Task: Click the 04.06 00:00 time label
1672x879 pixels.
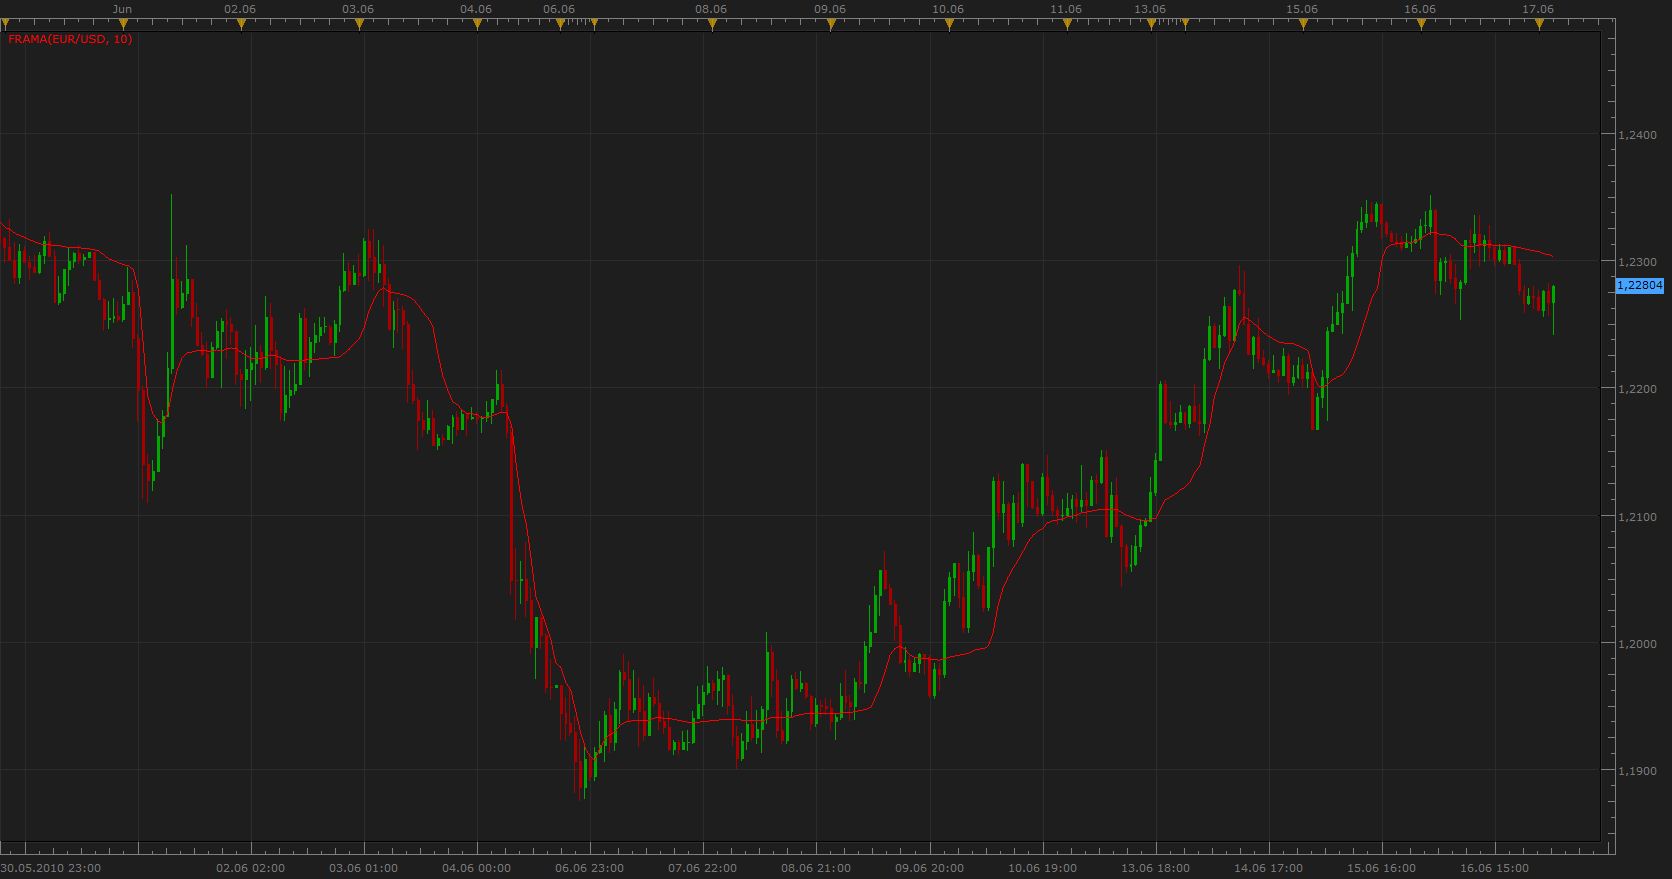Action: coord(476,868)
